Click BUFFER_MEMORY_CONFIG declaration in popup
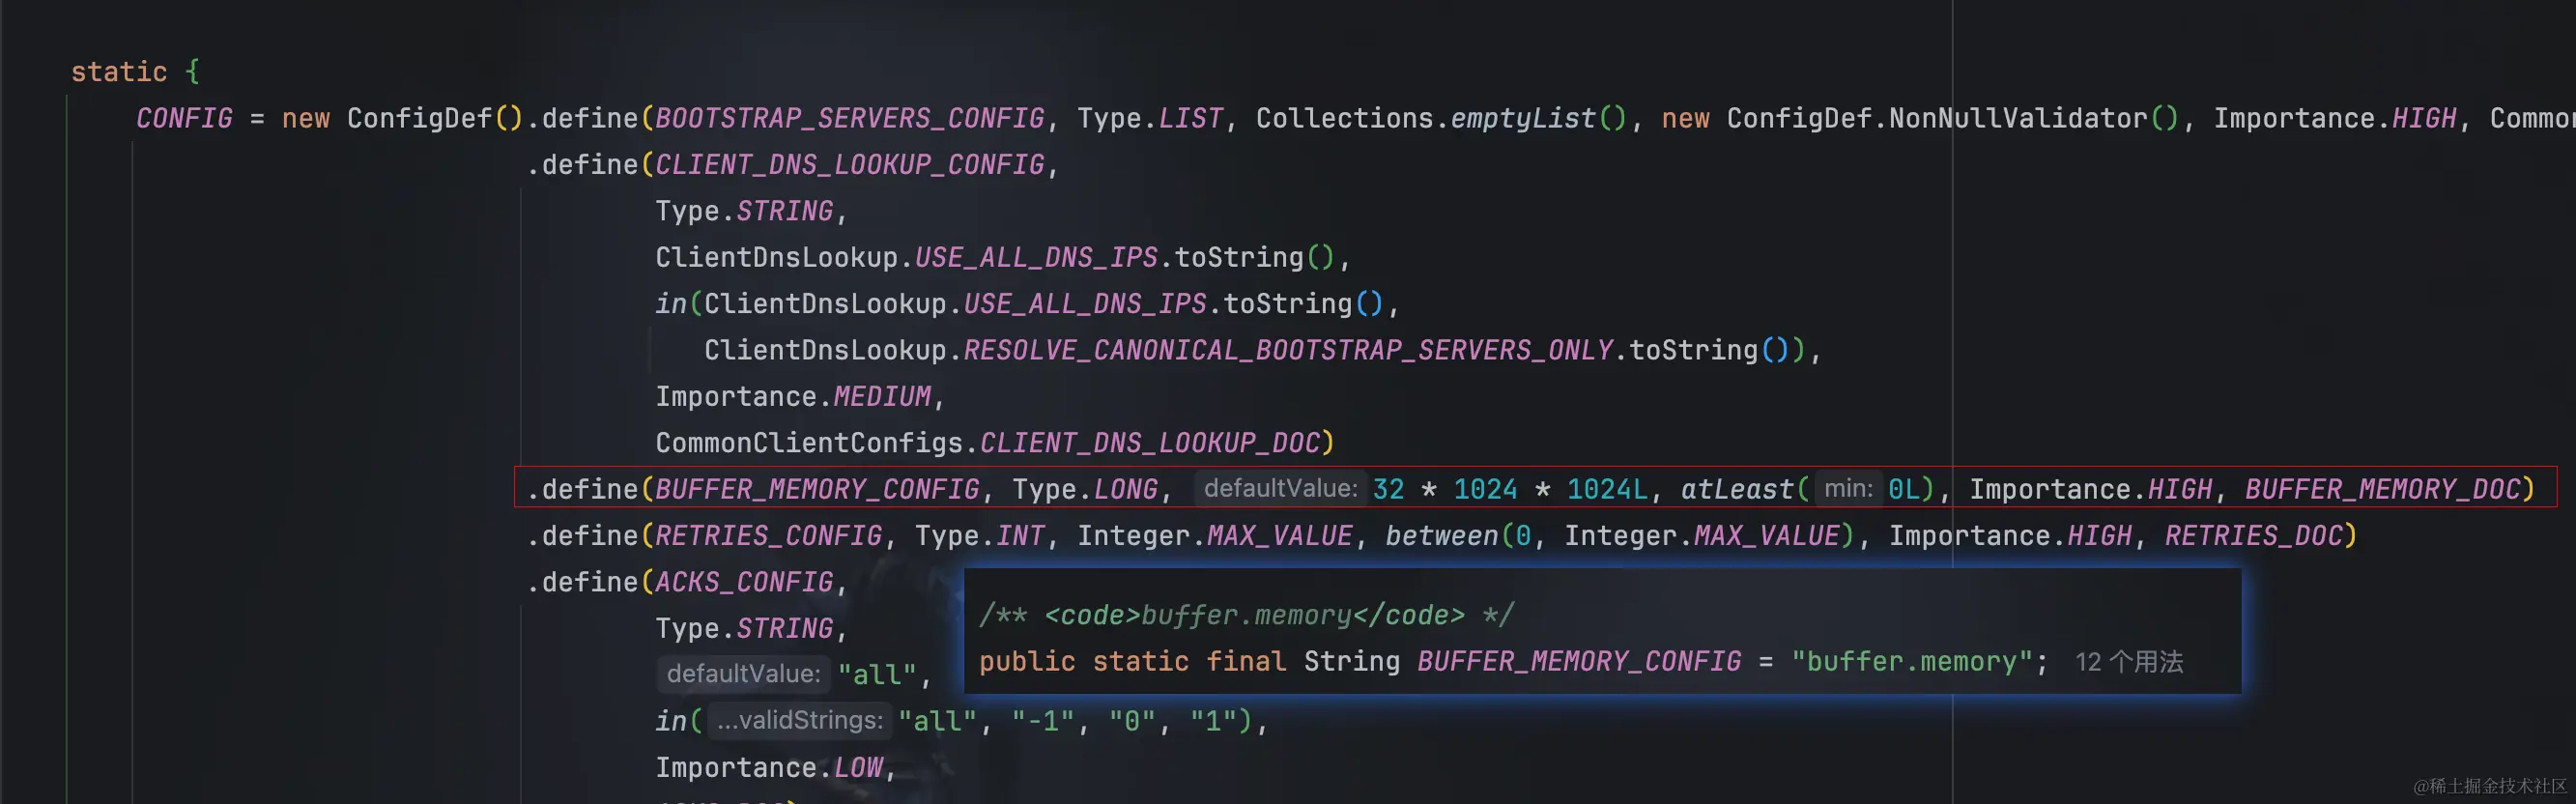The image size is (2576, 804). click(x=1578, y=662)
